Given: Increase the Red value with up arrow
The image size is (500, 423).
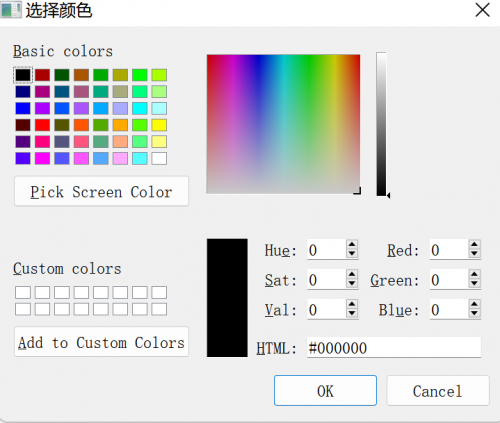Looking at the screenshot, I should [x=474, y=245].
